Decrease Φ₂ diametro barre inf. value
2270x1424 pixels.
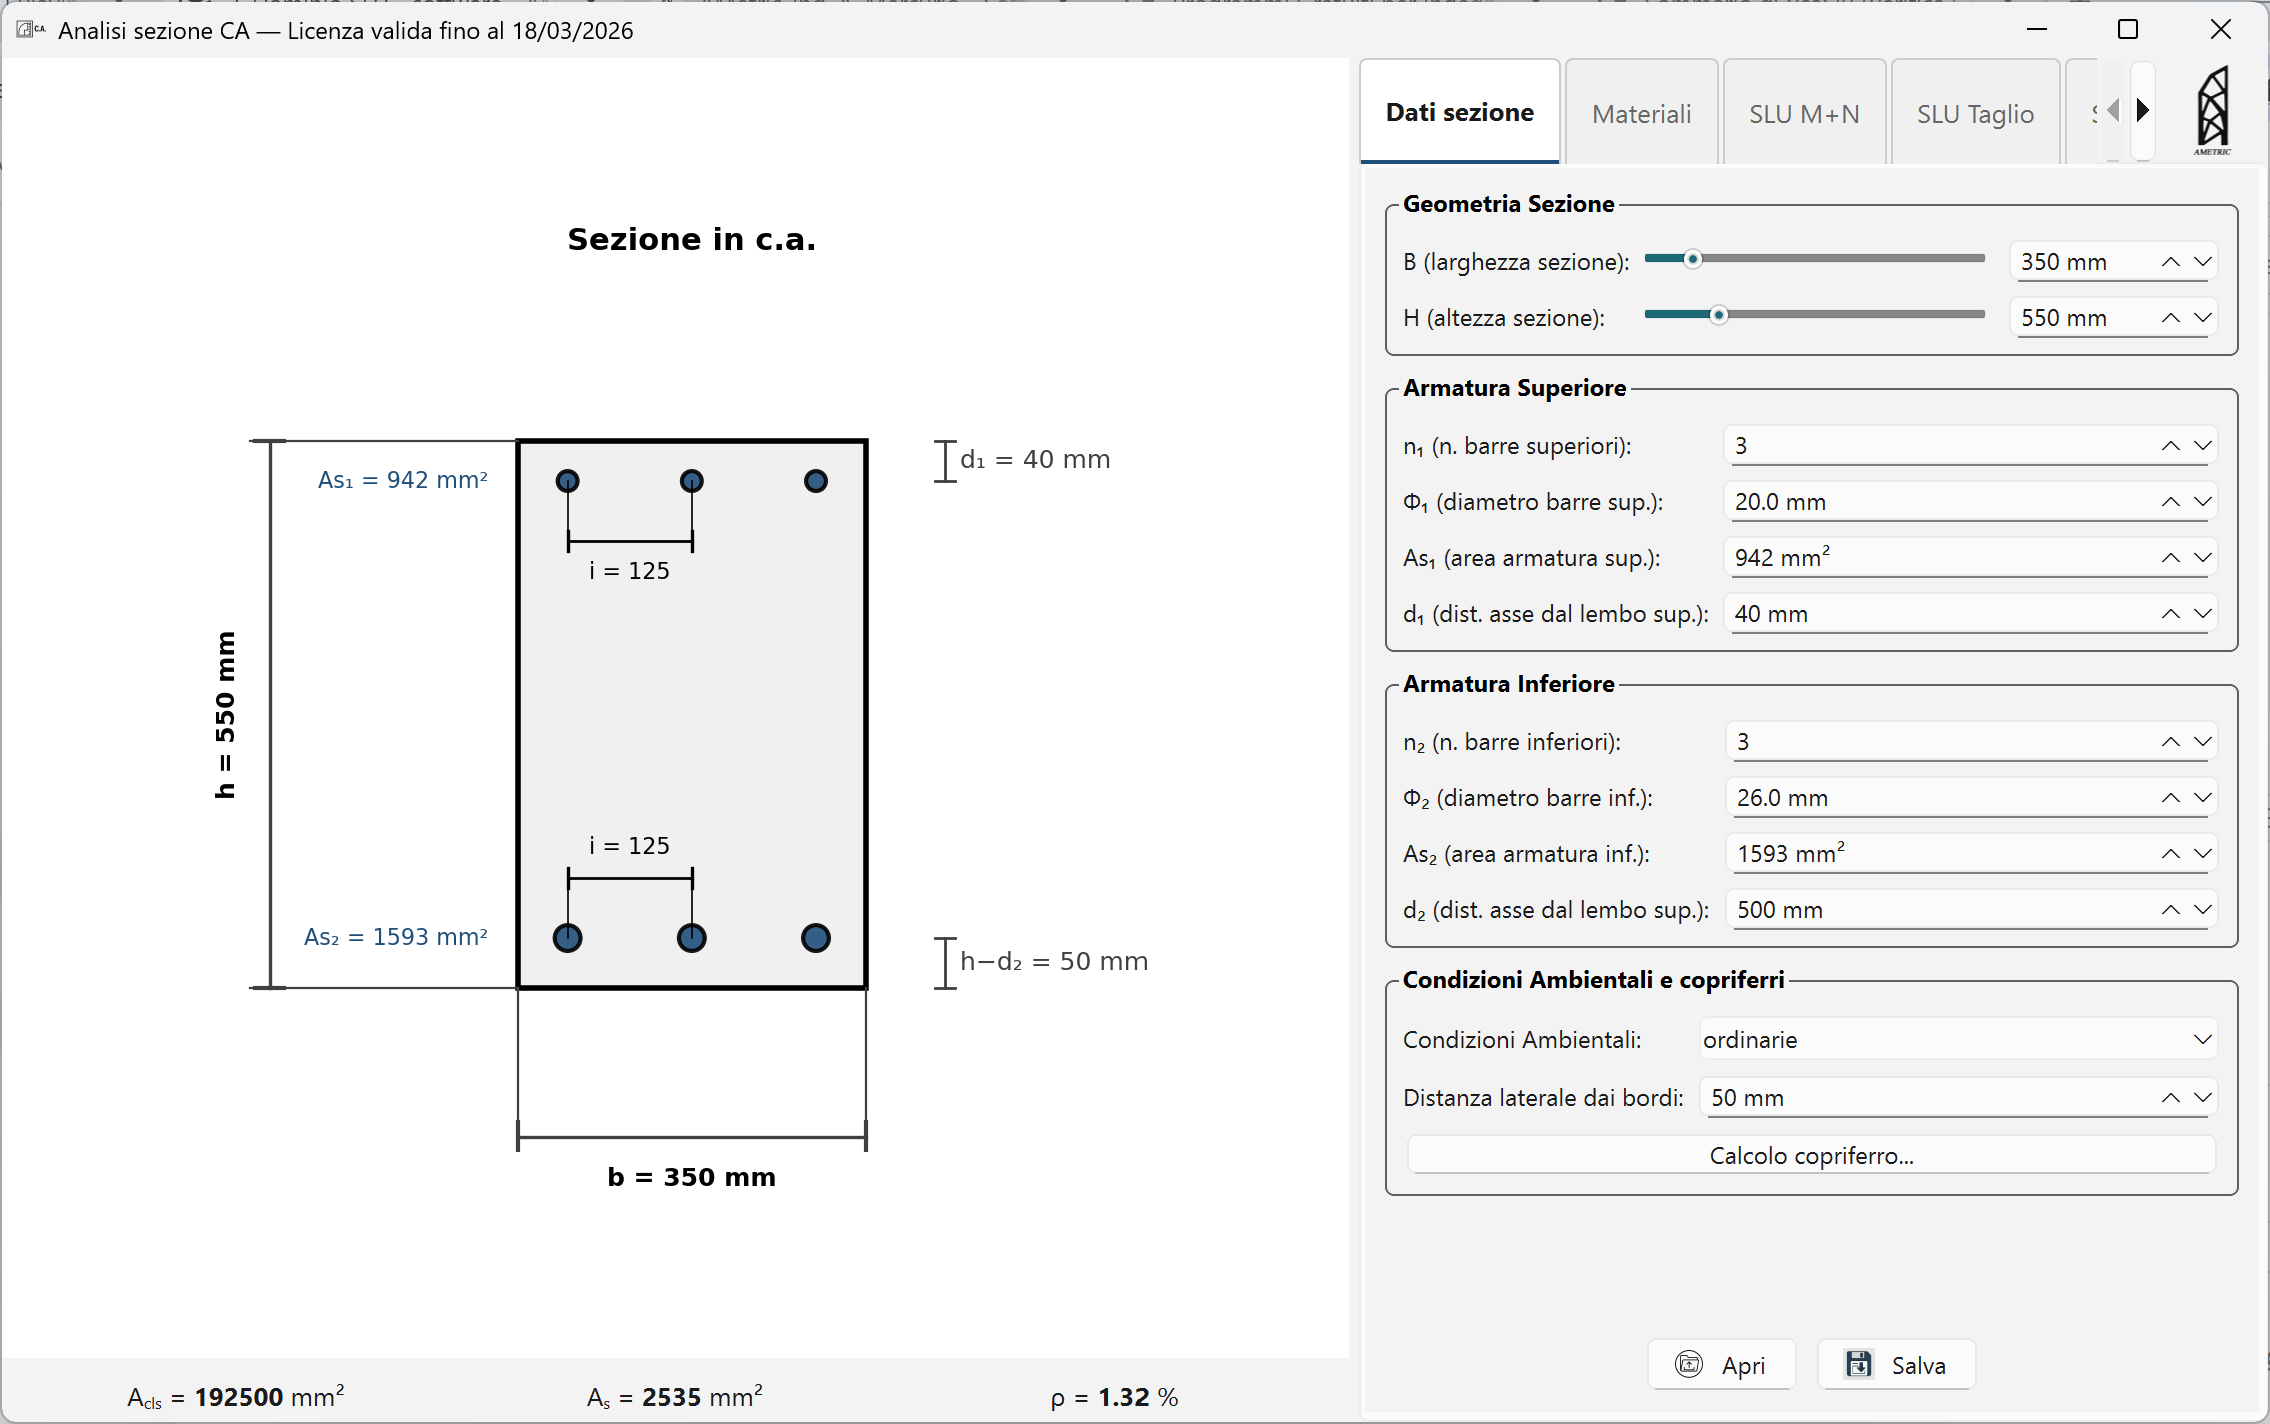click(2202, 798)
